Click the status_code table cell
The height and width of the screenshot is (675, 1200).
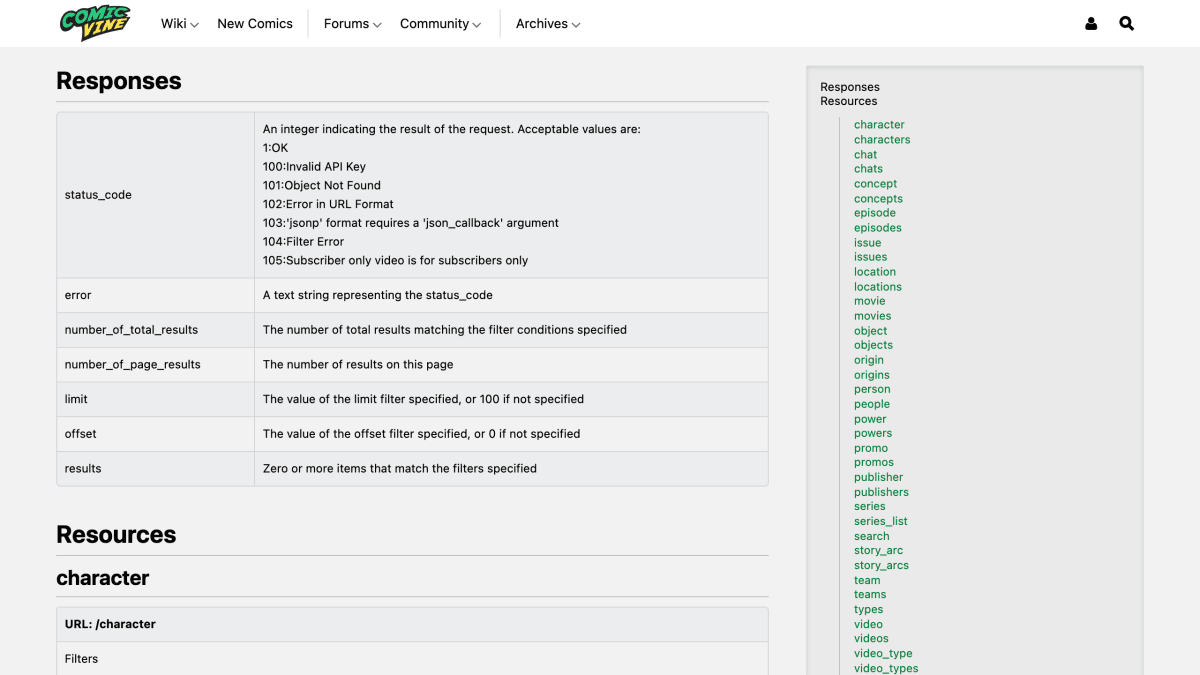tap(155, 195)
